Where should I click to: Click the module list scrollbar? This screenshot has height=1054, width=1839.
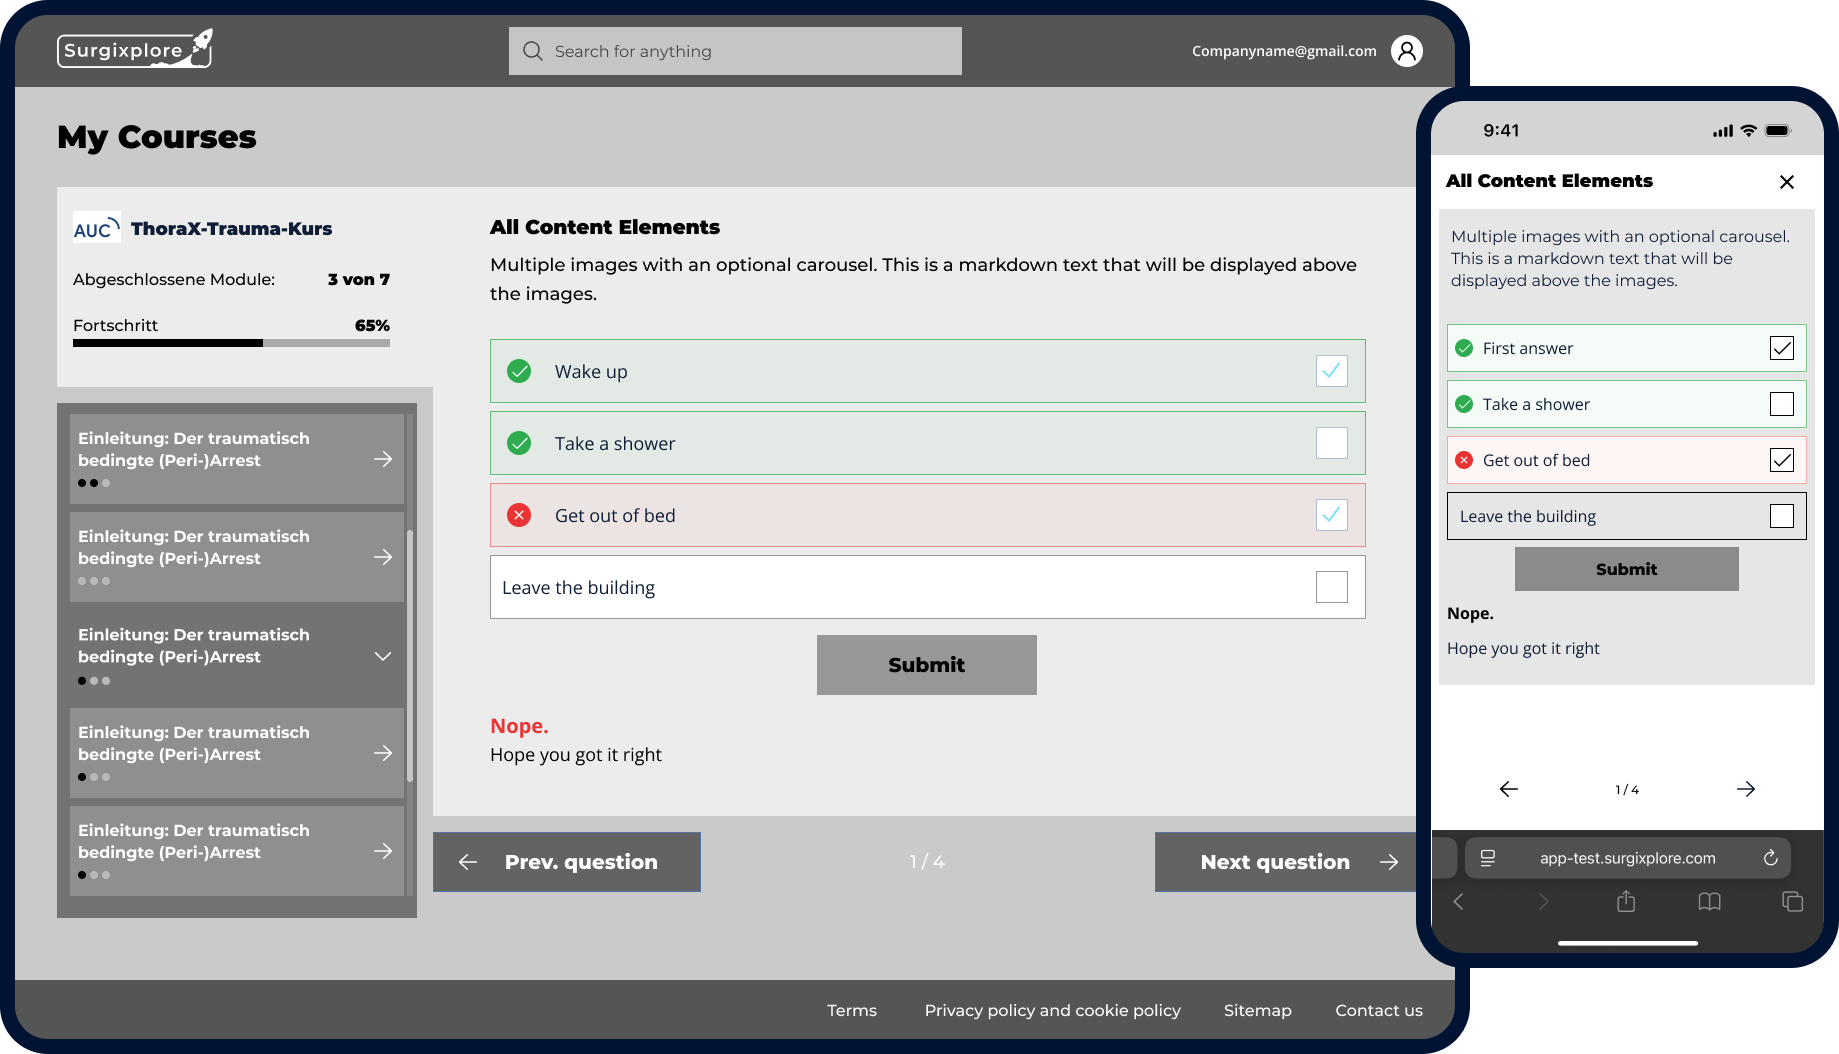410,656
